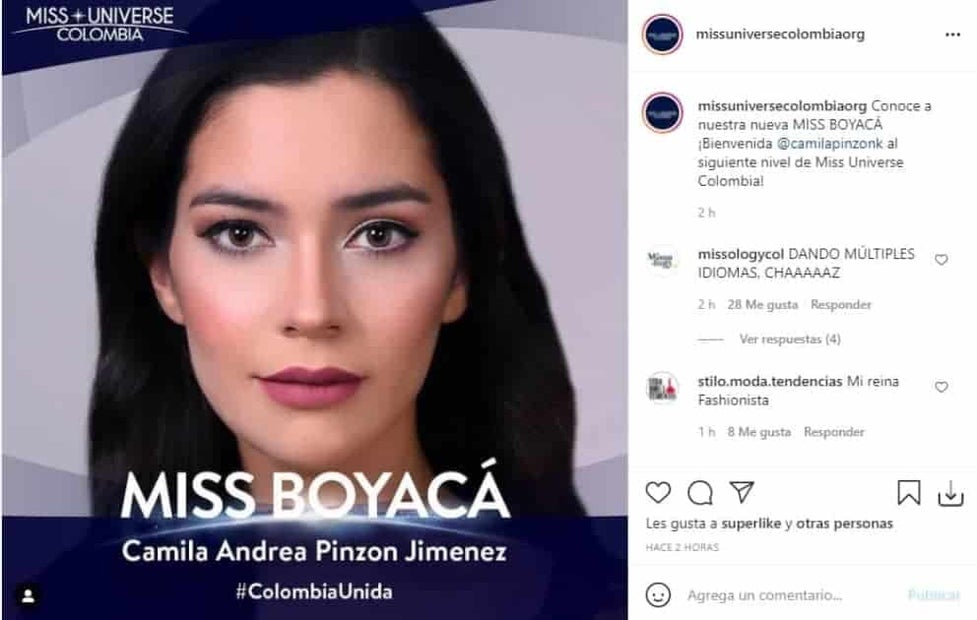
Task: Open emoji picker smiley icon
Action: 658,594
